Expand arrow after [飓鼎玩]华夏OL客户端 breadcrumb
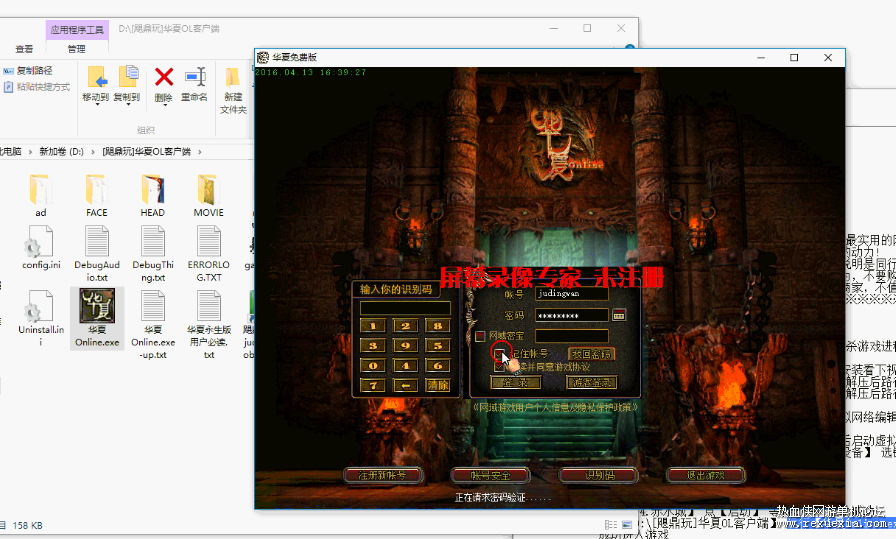Image resolution: width=896 pixels, height=539 pixels. [199, 151]
